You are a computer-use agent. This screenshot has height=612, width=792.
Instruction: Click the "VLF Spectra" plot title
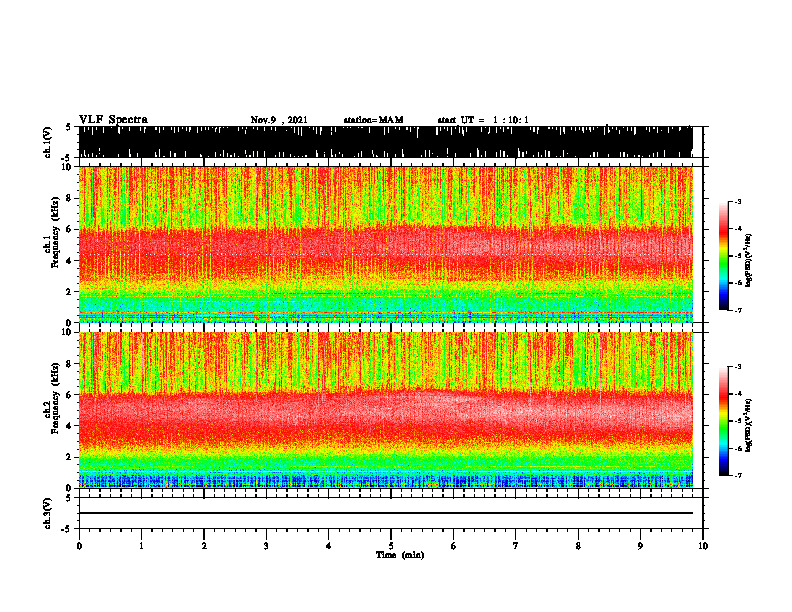tap(113, 120)
